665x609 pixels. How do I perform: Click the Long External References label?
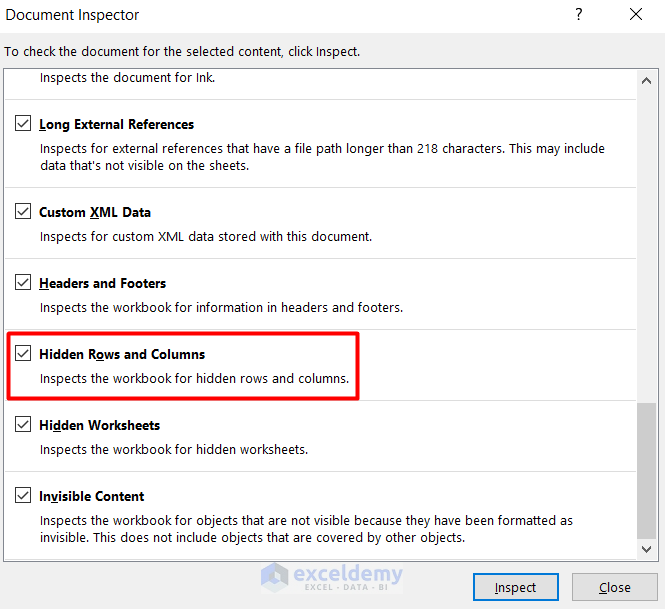click(116, 124)
